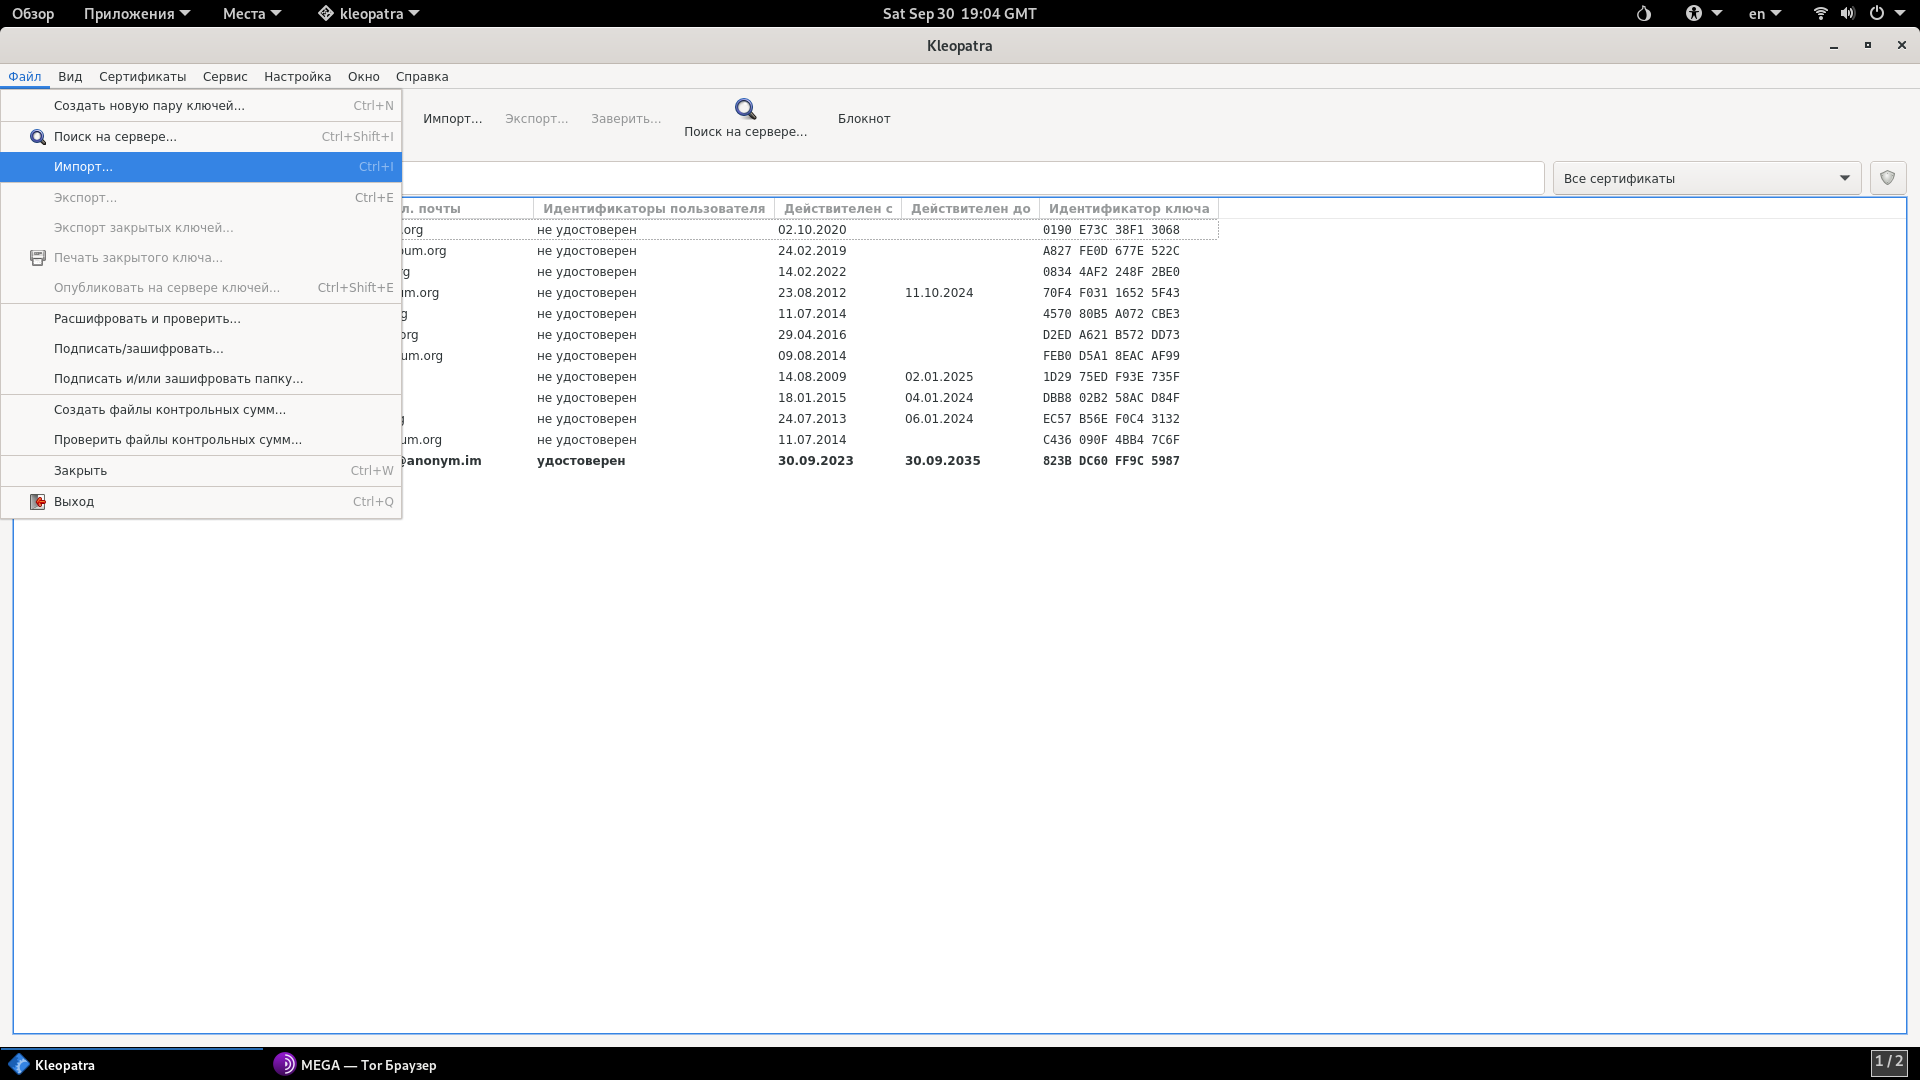Expand the Приложения menu in the top bar

(x=136, y=14)
